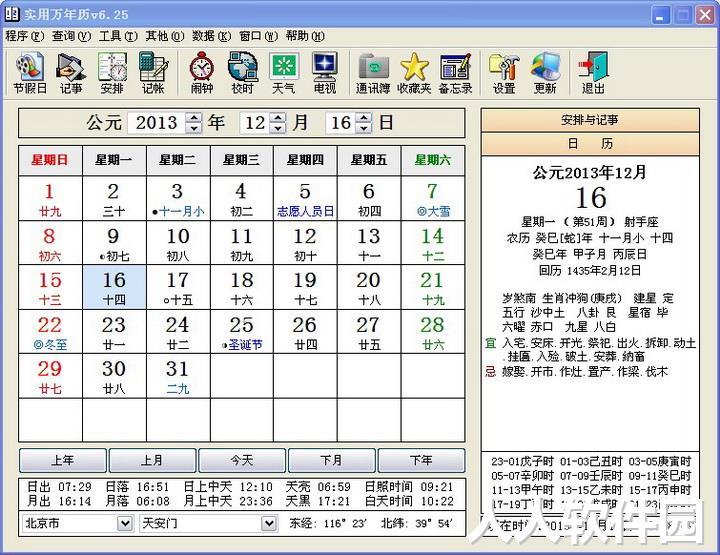Select December 1 廿九 cell
Viewport: 720px width, 555px height.
pyautogui.click(x=50, y=198)
